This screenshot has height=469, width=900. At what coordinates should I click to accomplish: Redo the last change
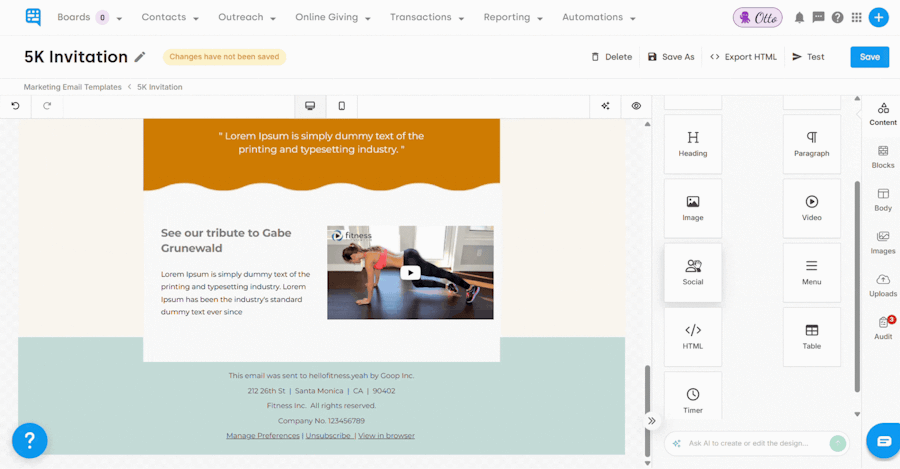pyautogui.click(x=47, y=106)
